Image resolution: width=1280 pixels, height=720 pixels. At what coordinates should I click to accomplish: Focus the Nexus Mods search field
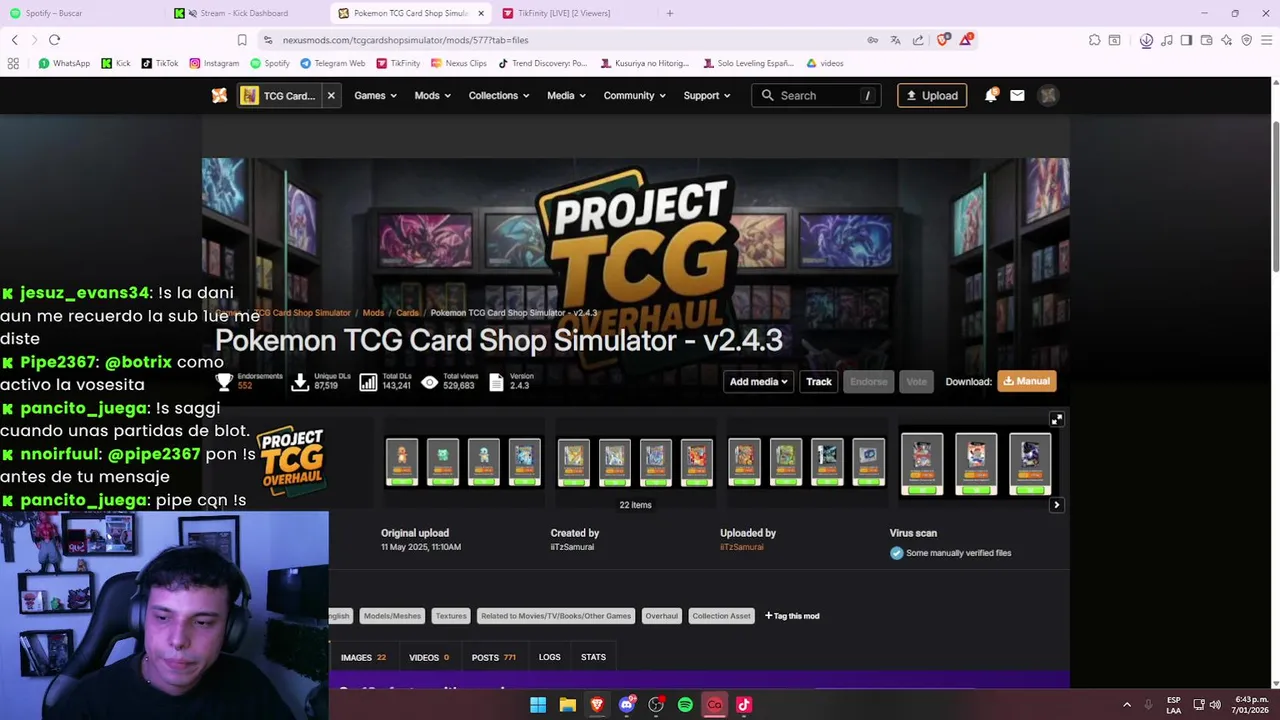[816, 95]
